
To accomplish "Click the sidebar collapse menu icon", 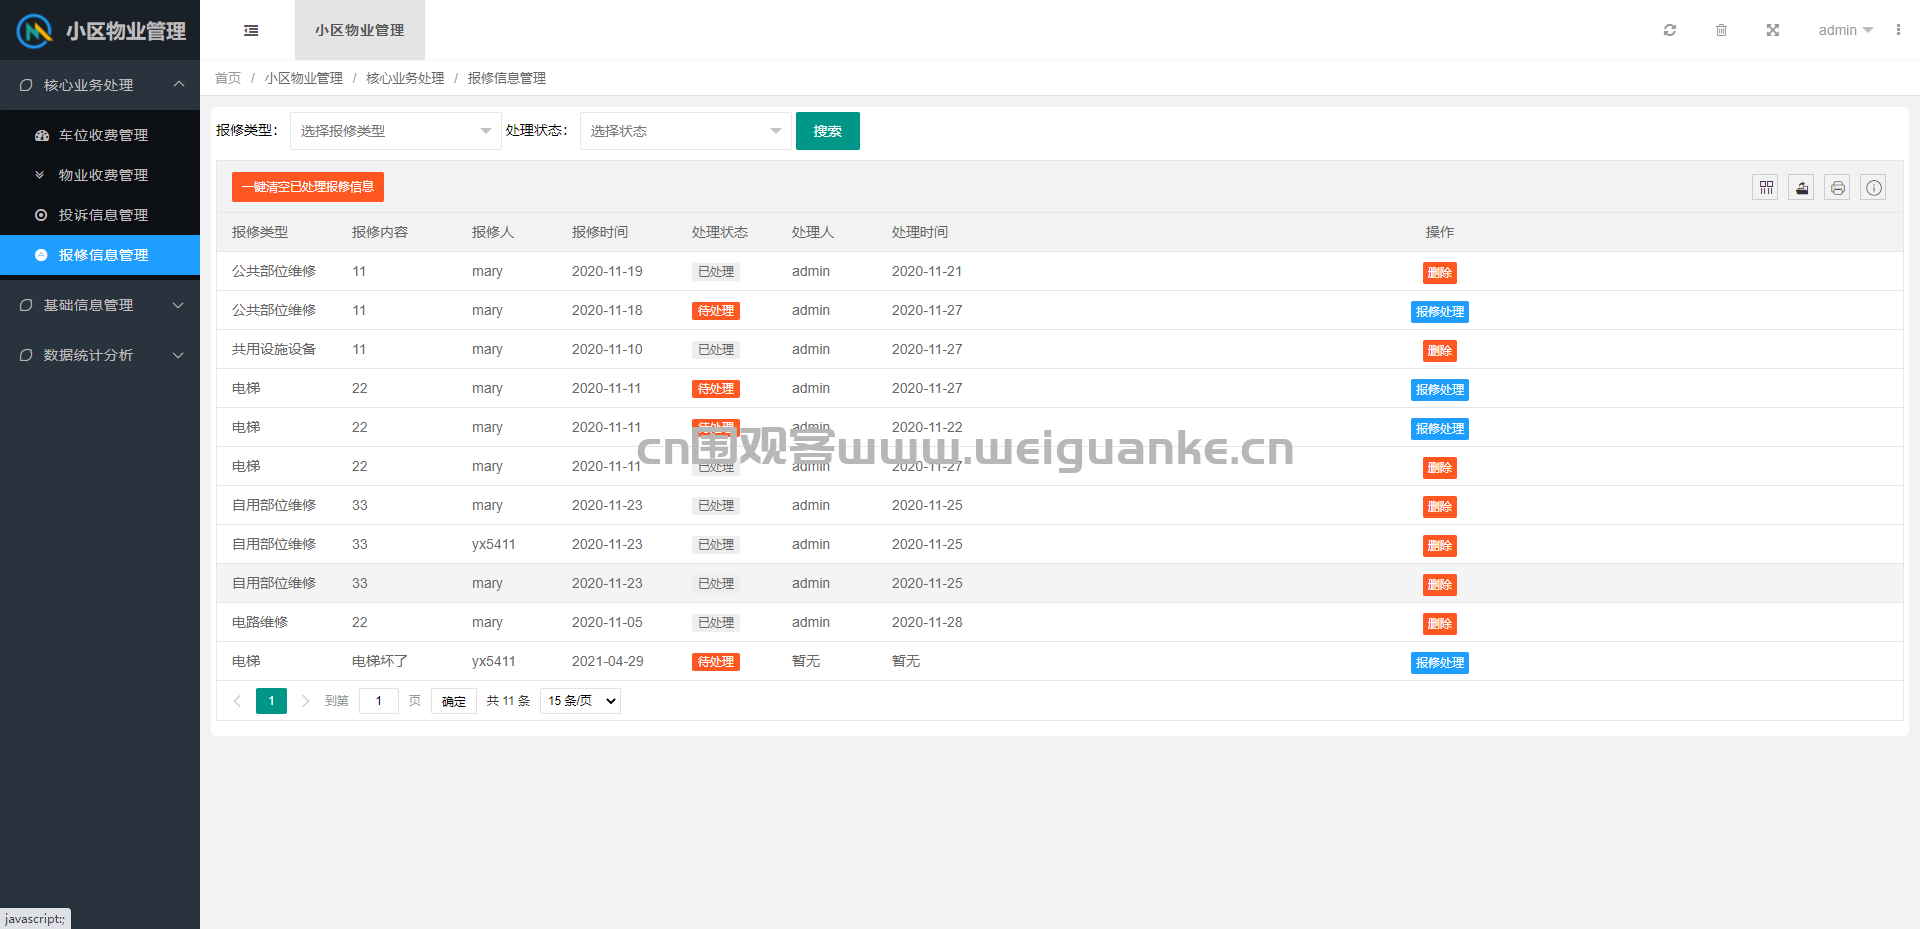I will coord(251,30).
